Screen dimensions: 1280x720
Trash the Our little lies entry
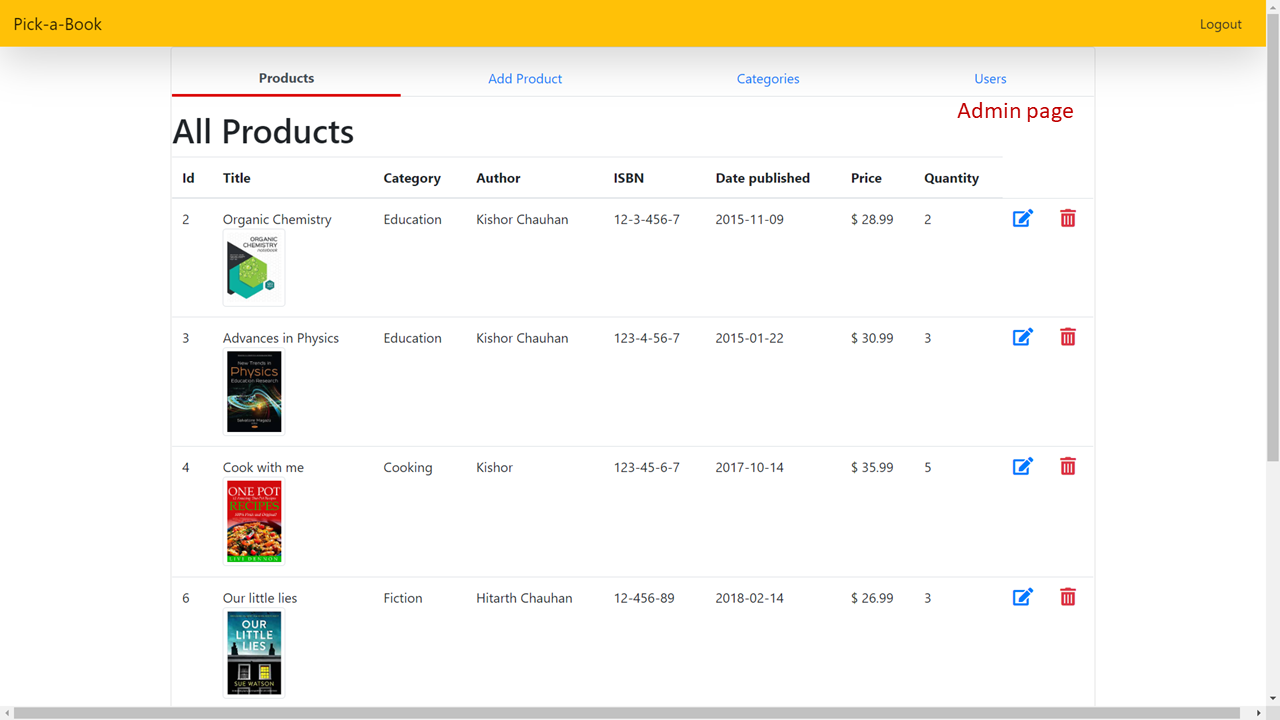click(1068, 597)
